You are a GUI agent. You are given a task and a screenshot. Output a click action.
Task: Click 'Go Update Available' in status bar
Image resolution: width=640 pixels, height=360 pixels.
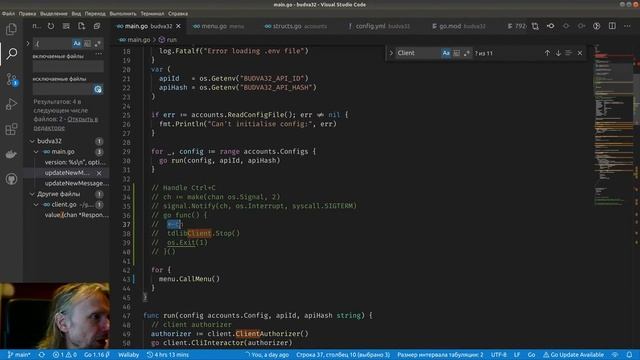point(573,355)
